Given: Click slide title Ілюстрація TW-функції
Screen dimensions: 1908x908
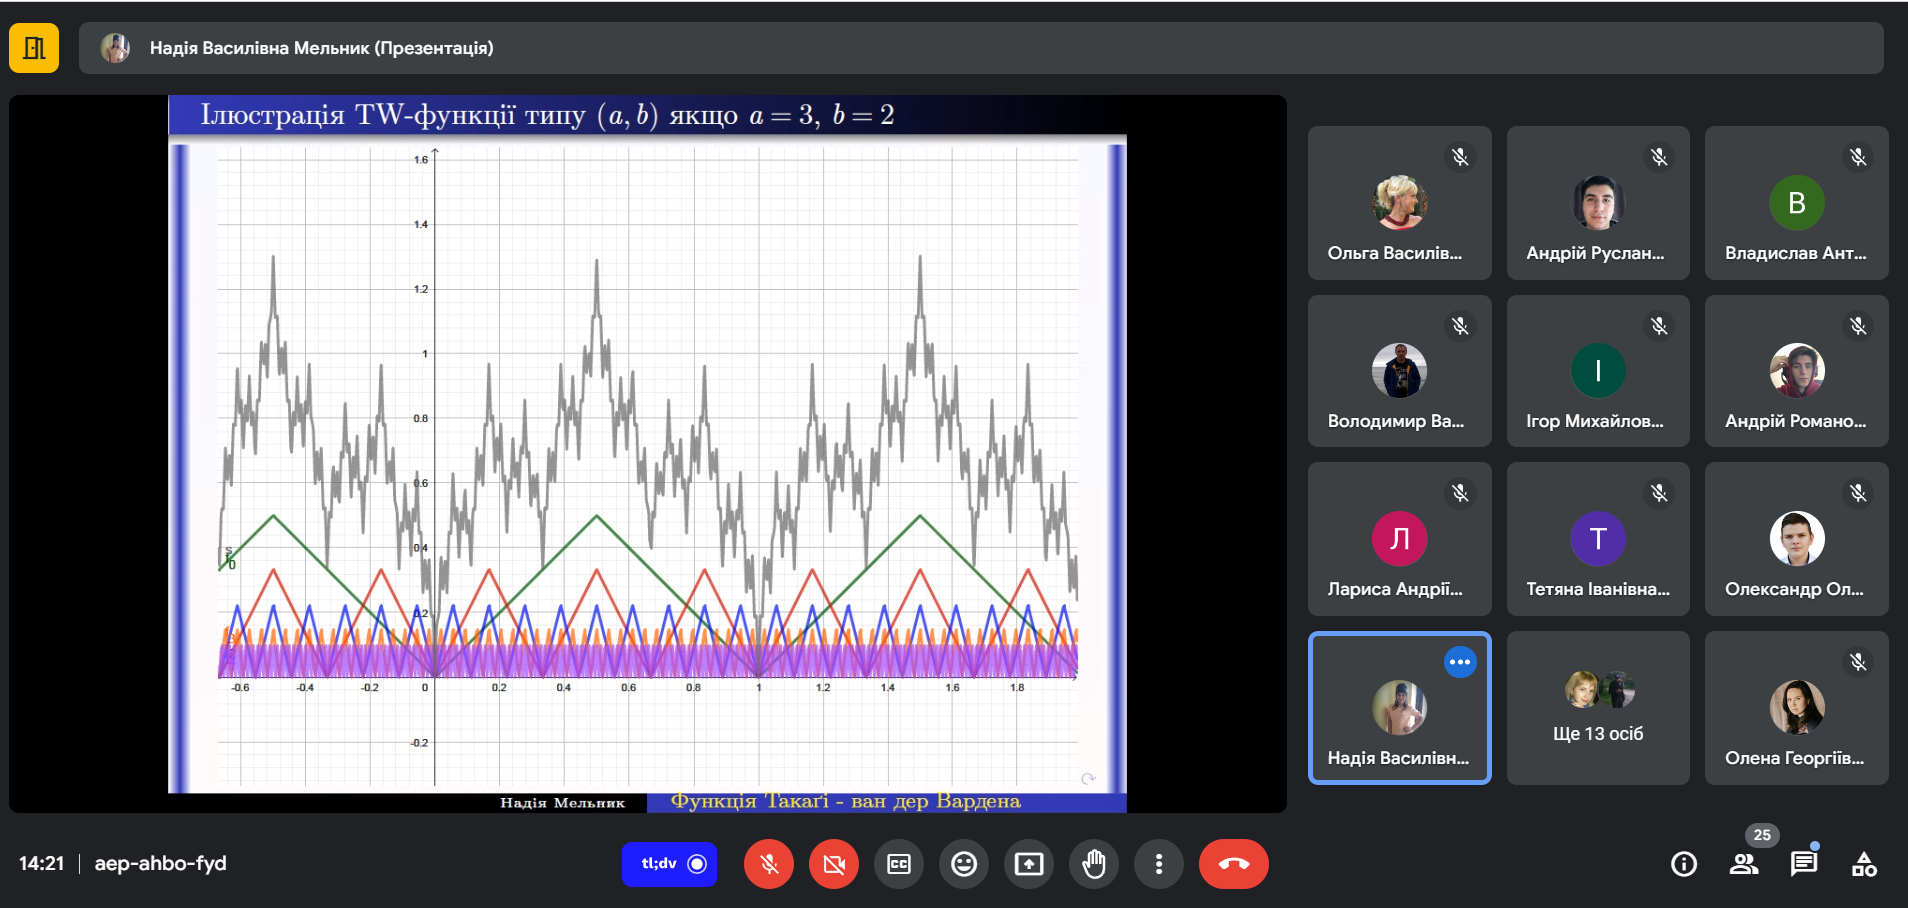Looking at the screenshot, I should (x=547, y=115).
